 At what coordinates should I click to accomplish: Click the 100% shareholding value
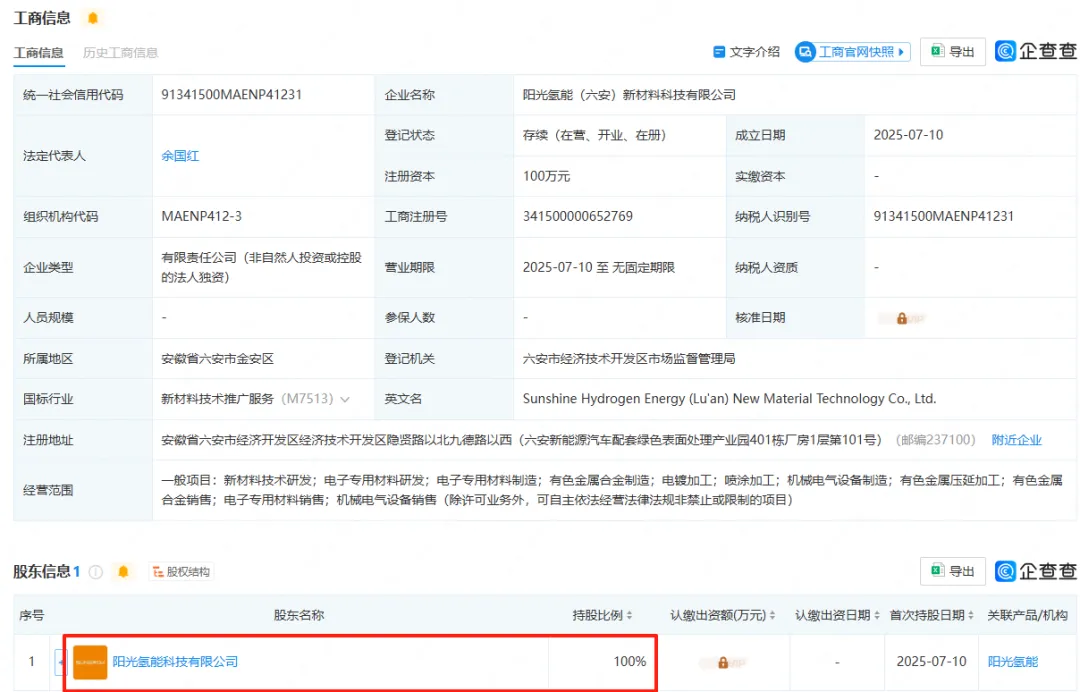coord(630,662)
